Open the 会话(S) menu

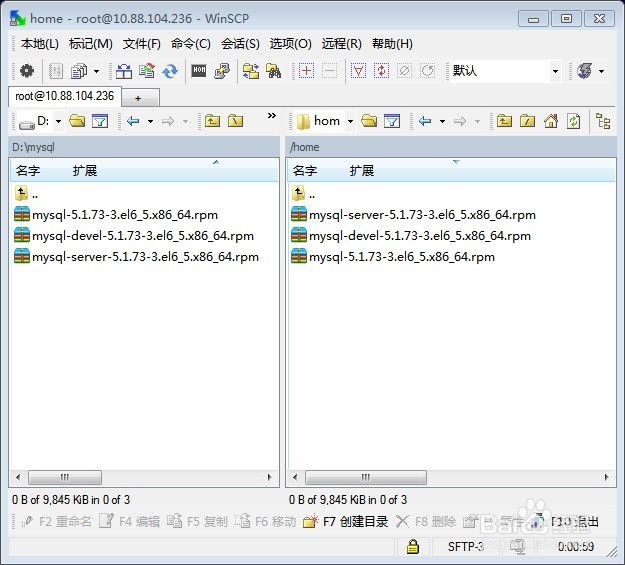[240, 43]
